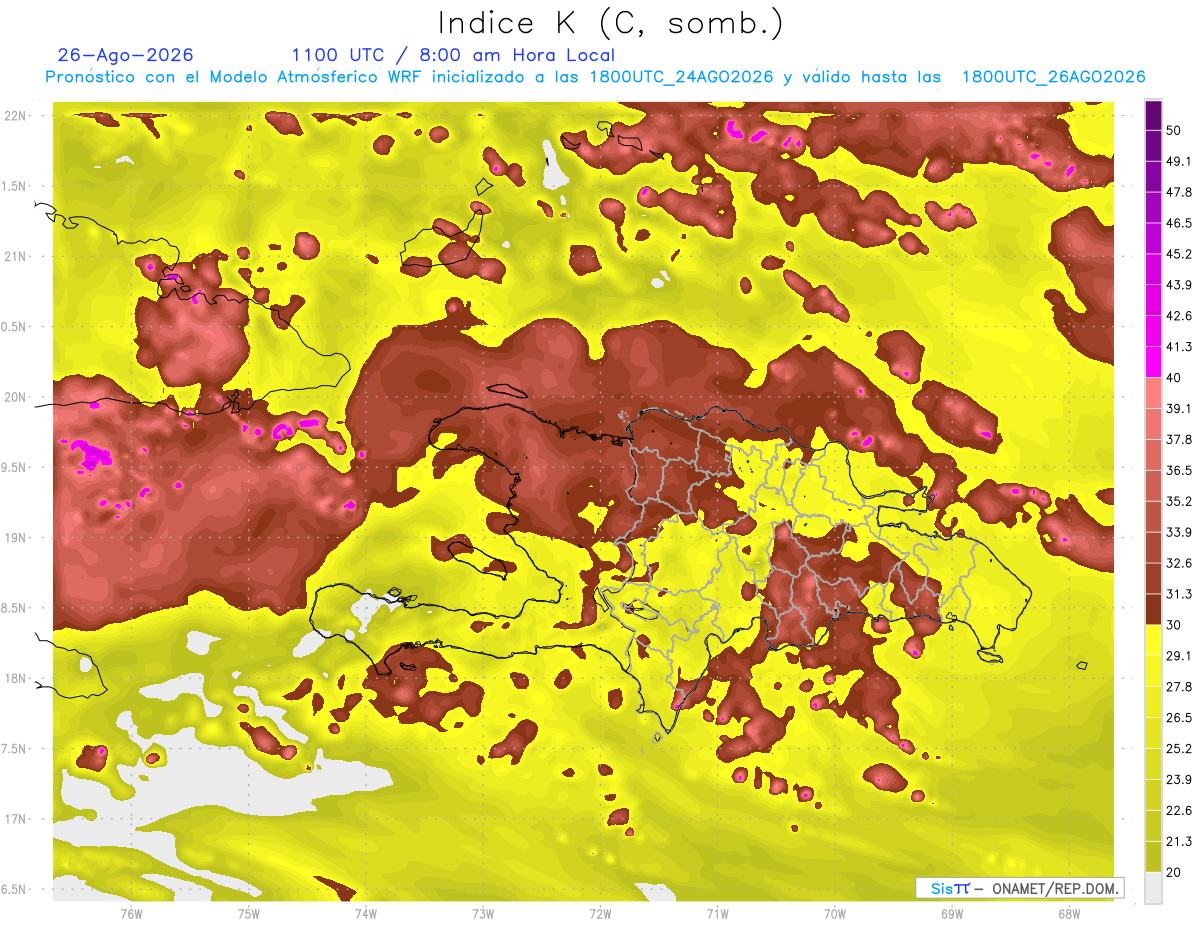The height and width of the screenshot is (927, 1200).
Task: Pick the dark brown swatch between 30 and 31.3
Action: (x=1153, y=609)
